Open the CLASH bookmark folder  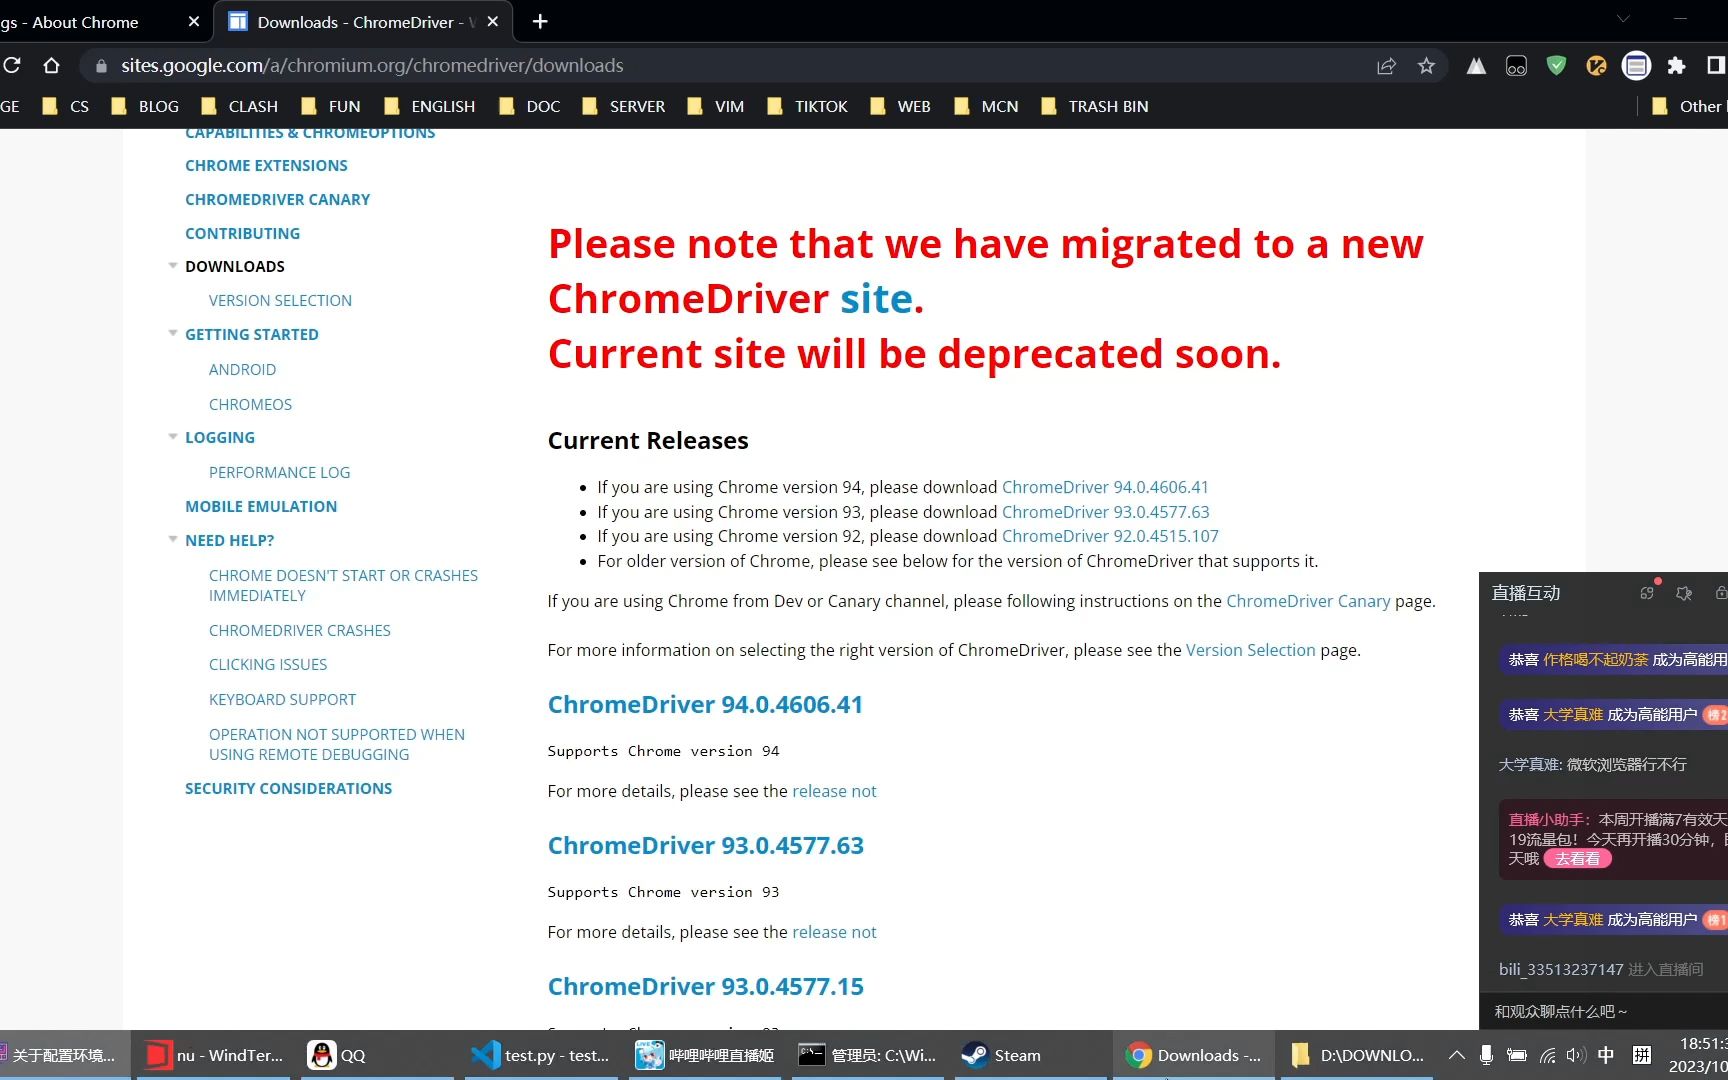point(240,106)
